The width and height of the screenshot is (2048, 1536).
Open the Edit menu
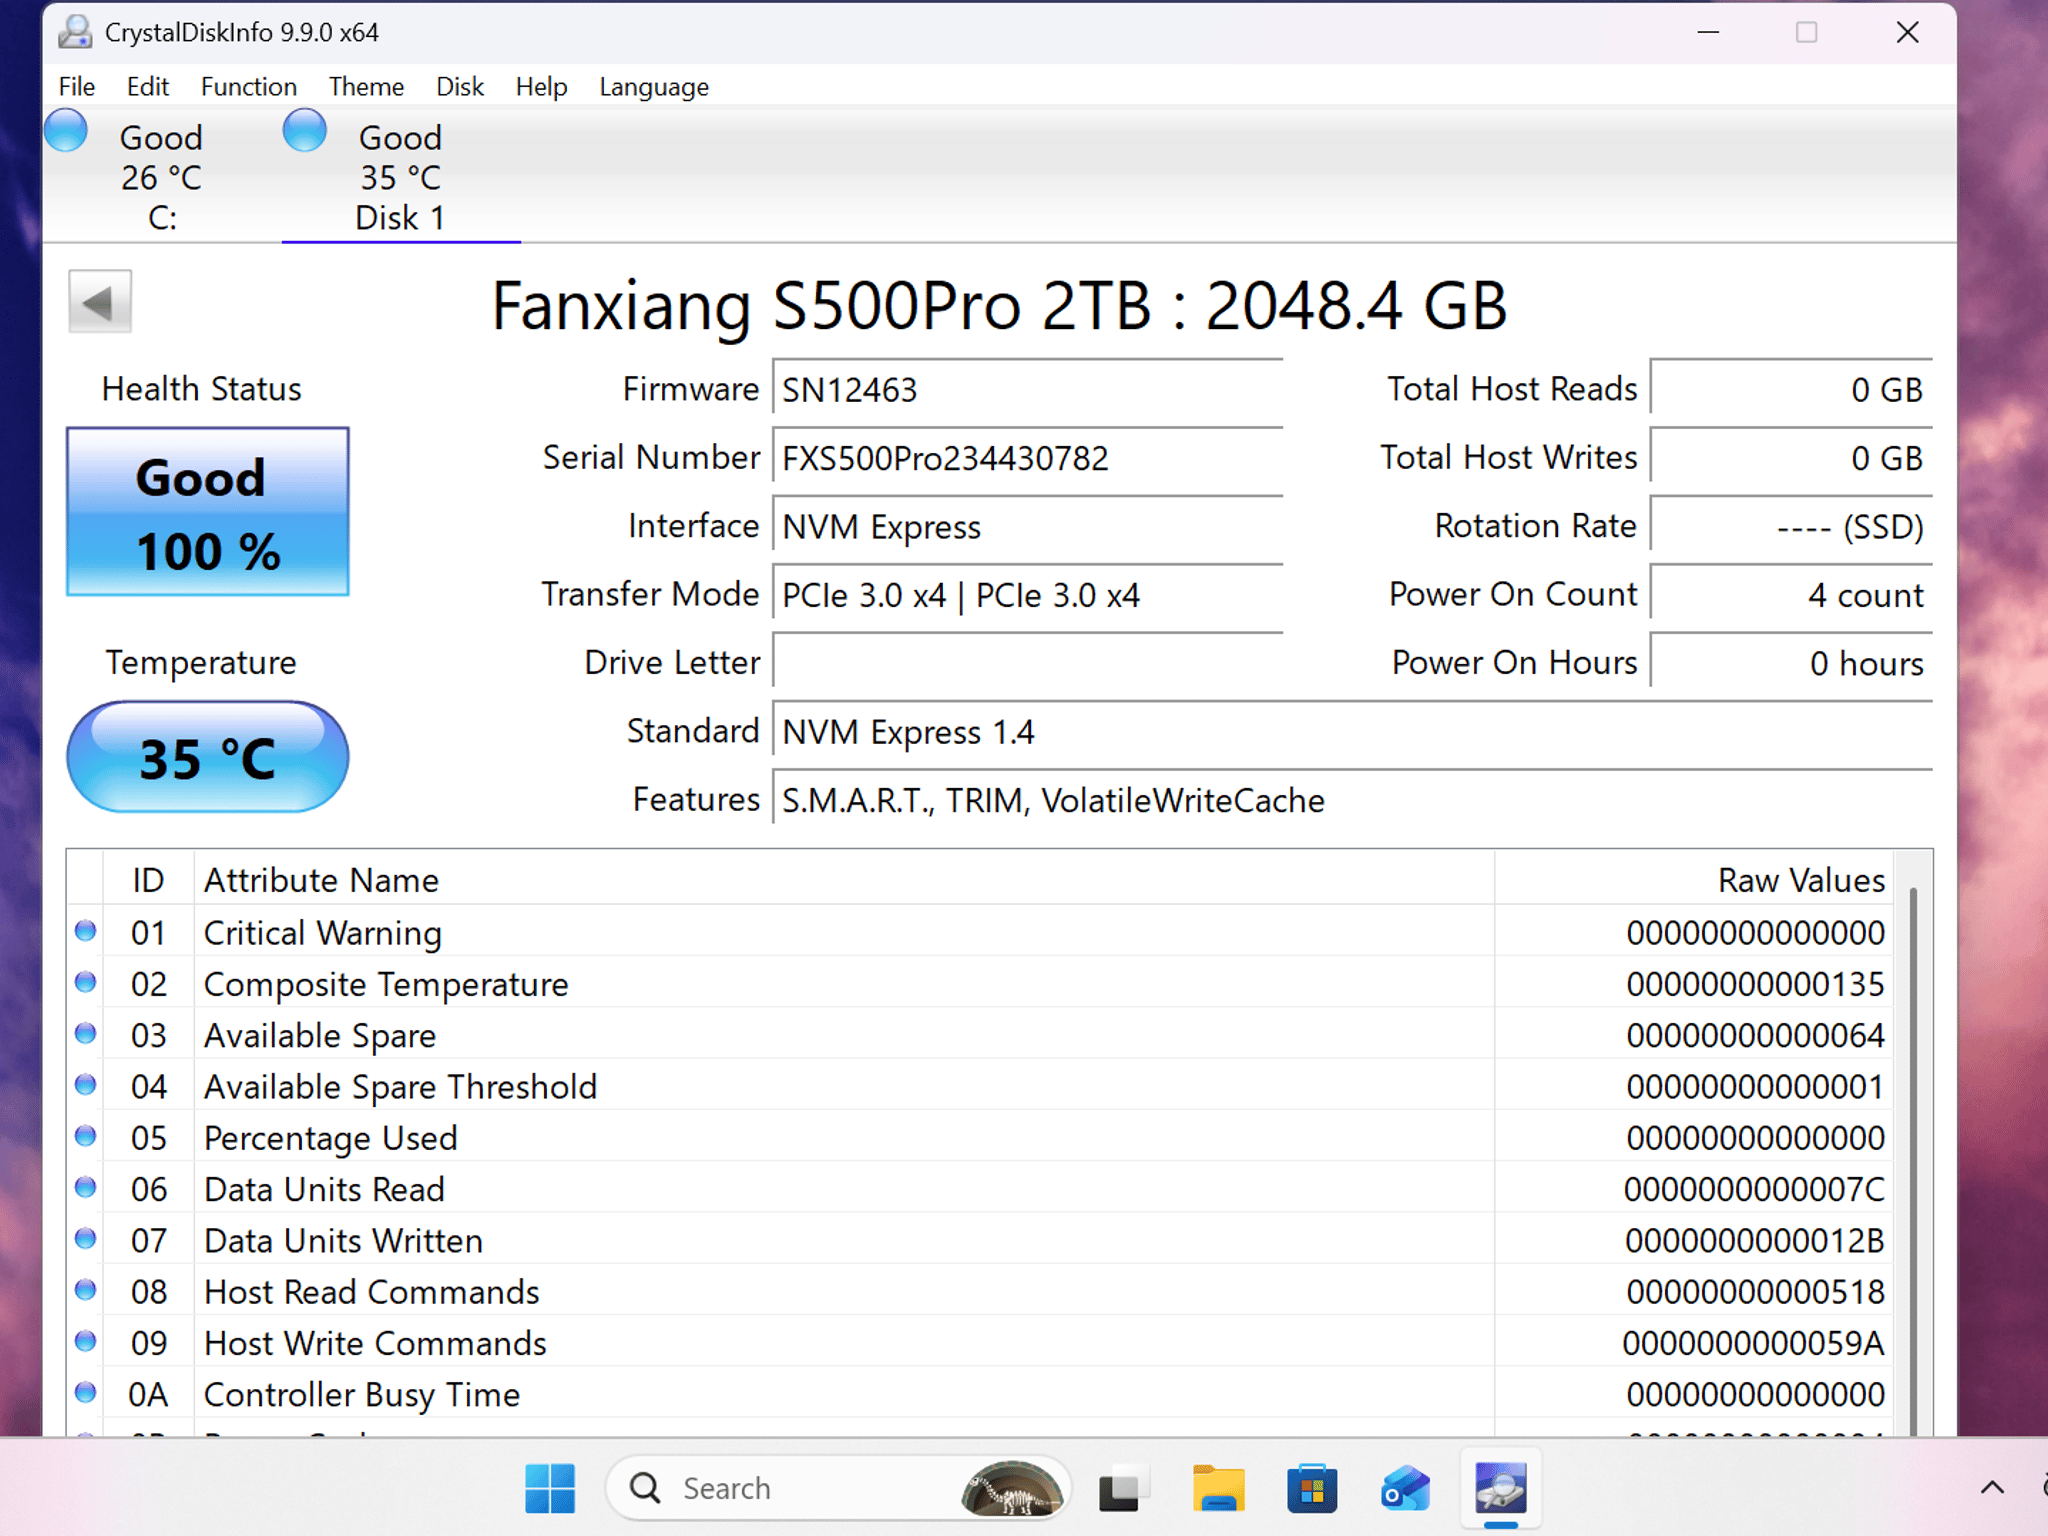pyautogui.click(x=148, y=87)
